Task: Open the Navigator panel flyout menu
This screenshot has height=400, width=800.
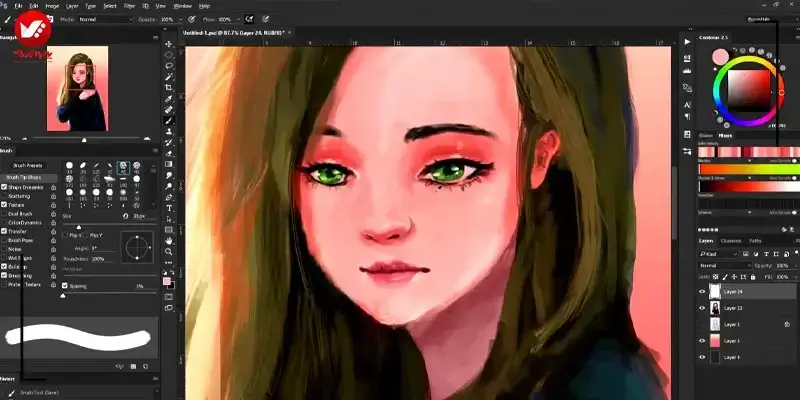Action: pyautogui.click(x=156, y=38)
